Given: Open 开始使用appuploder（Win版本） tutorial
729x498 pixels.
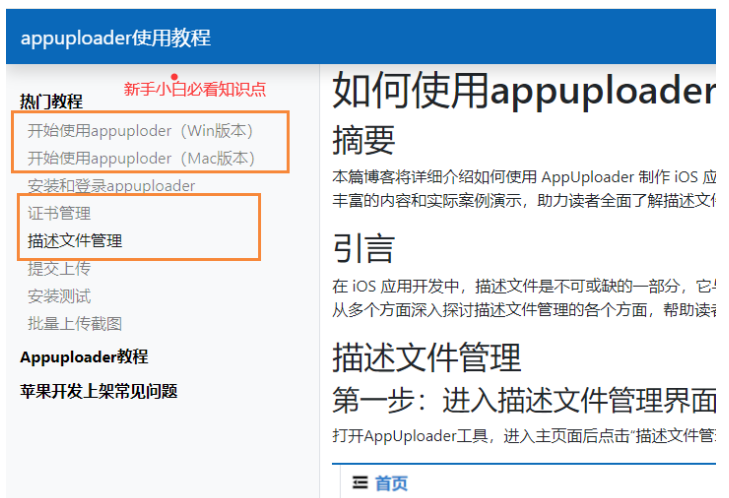Looking at the screenshot, I should (x=140, y=131).
